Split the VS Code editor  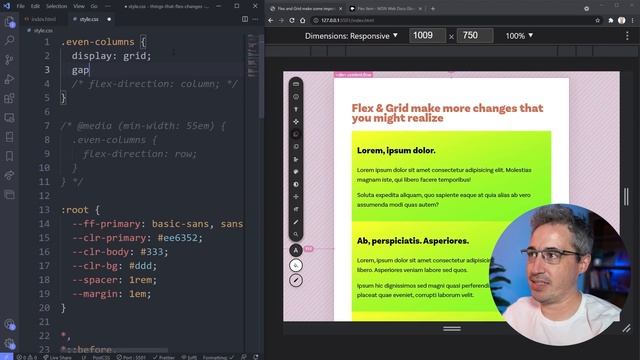click(245, 19)
